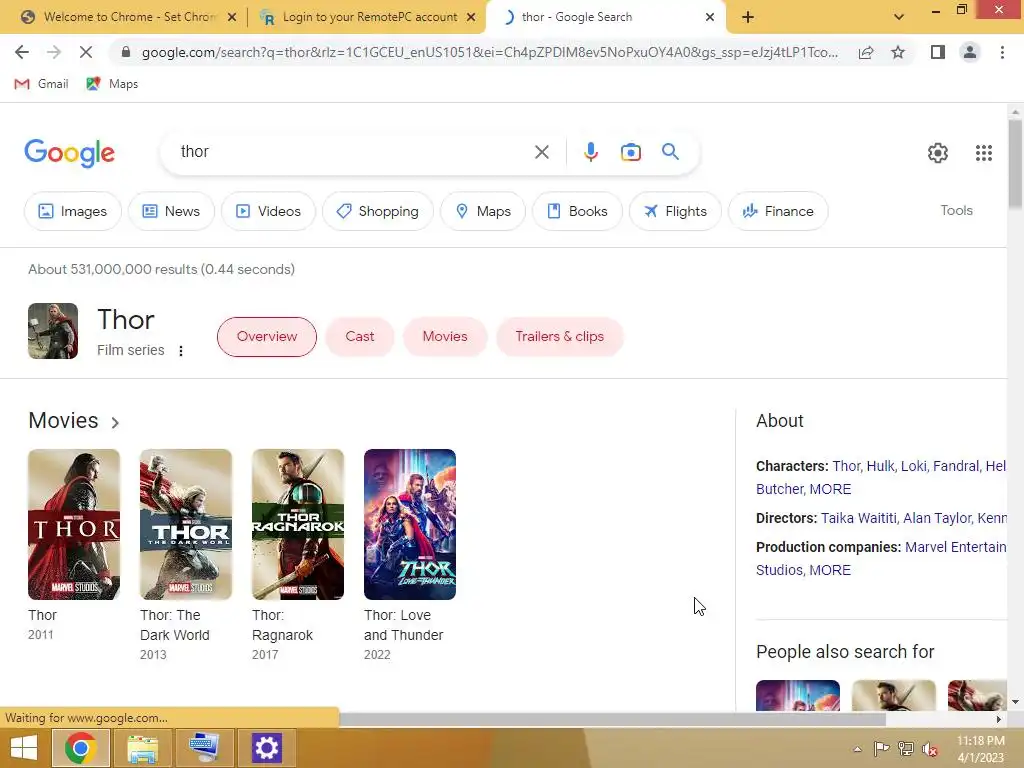Stop page loading with X button
Viewport: 1024px width, 768px height.
[86, 52]
